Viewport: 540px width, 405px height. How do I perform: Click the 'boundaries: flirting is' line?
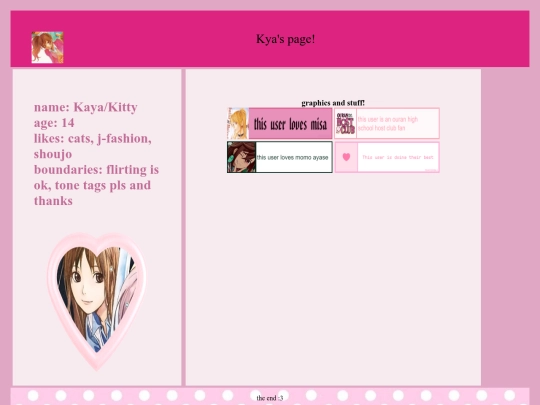click(96, 170)
